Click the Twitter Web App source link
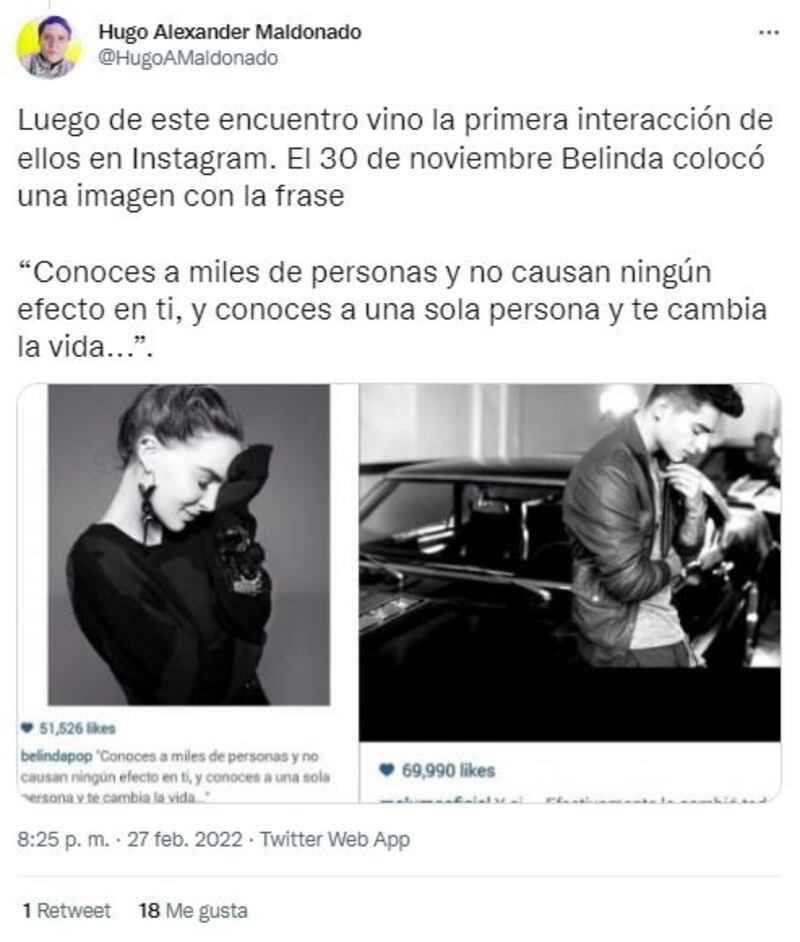 (x=334, y=839)
